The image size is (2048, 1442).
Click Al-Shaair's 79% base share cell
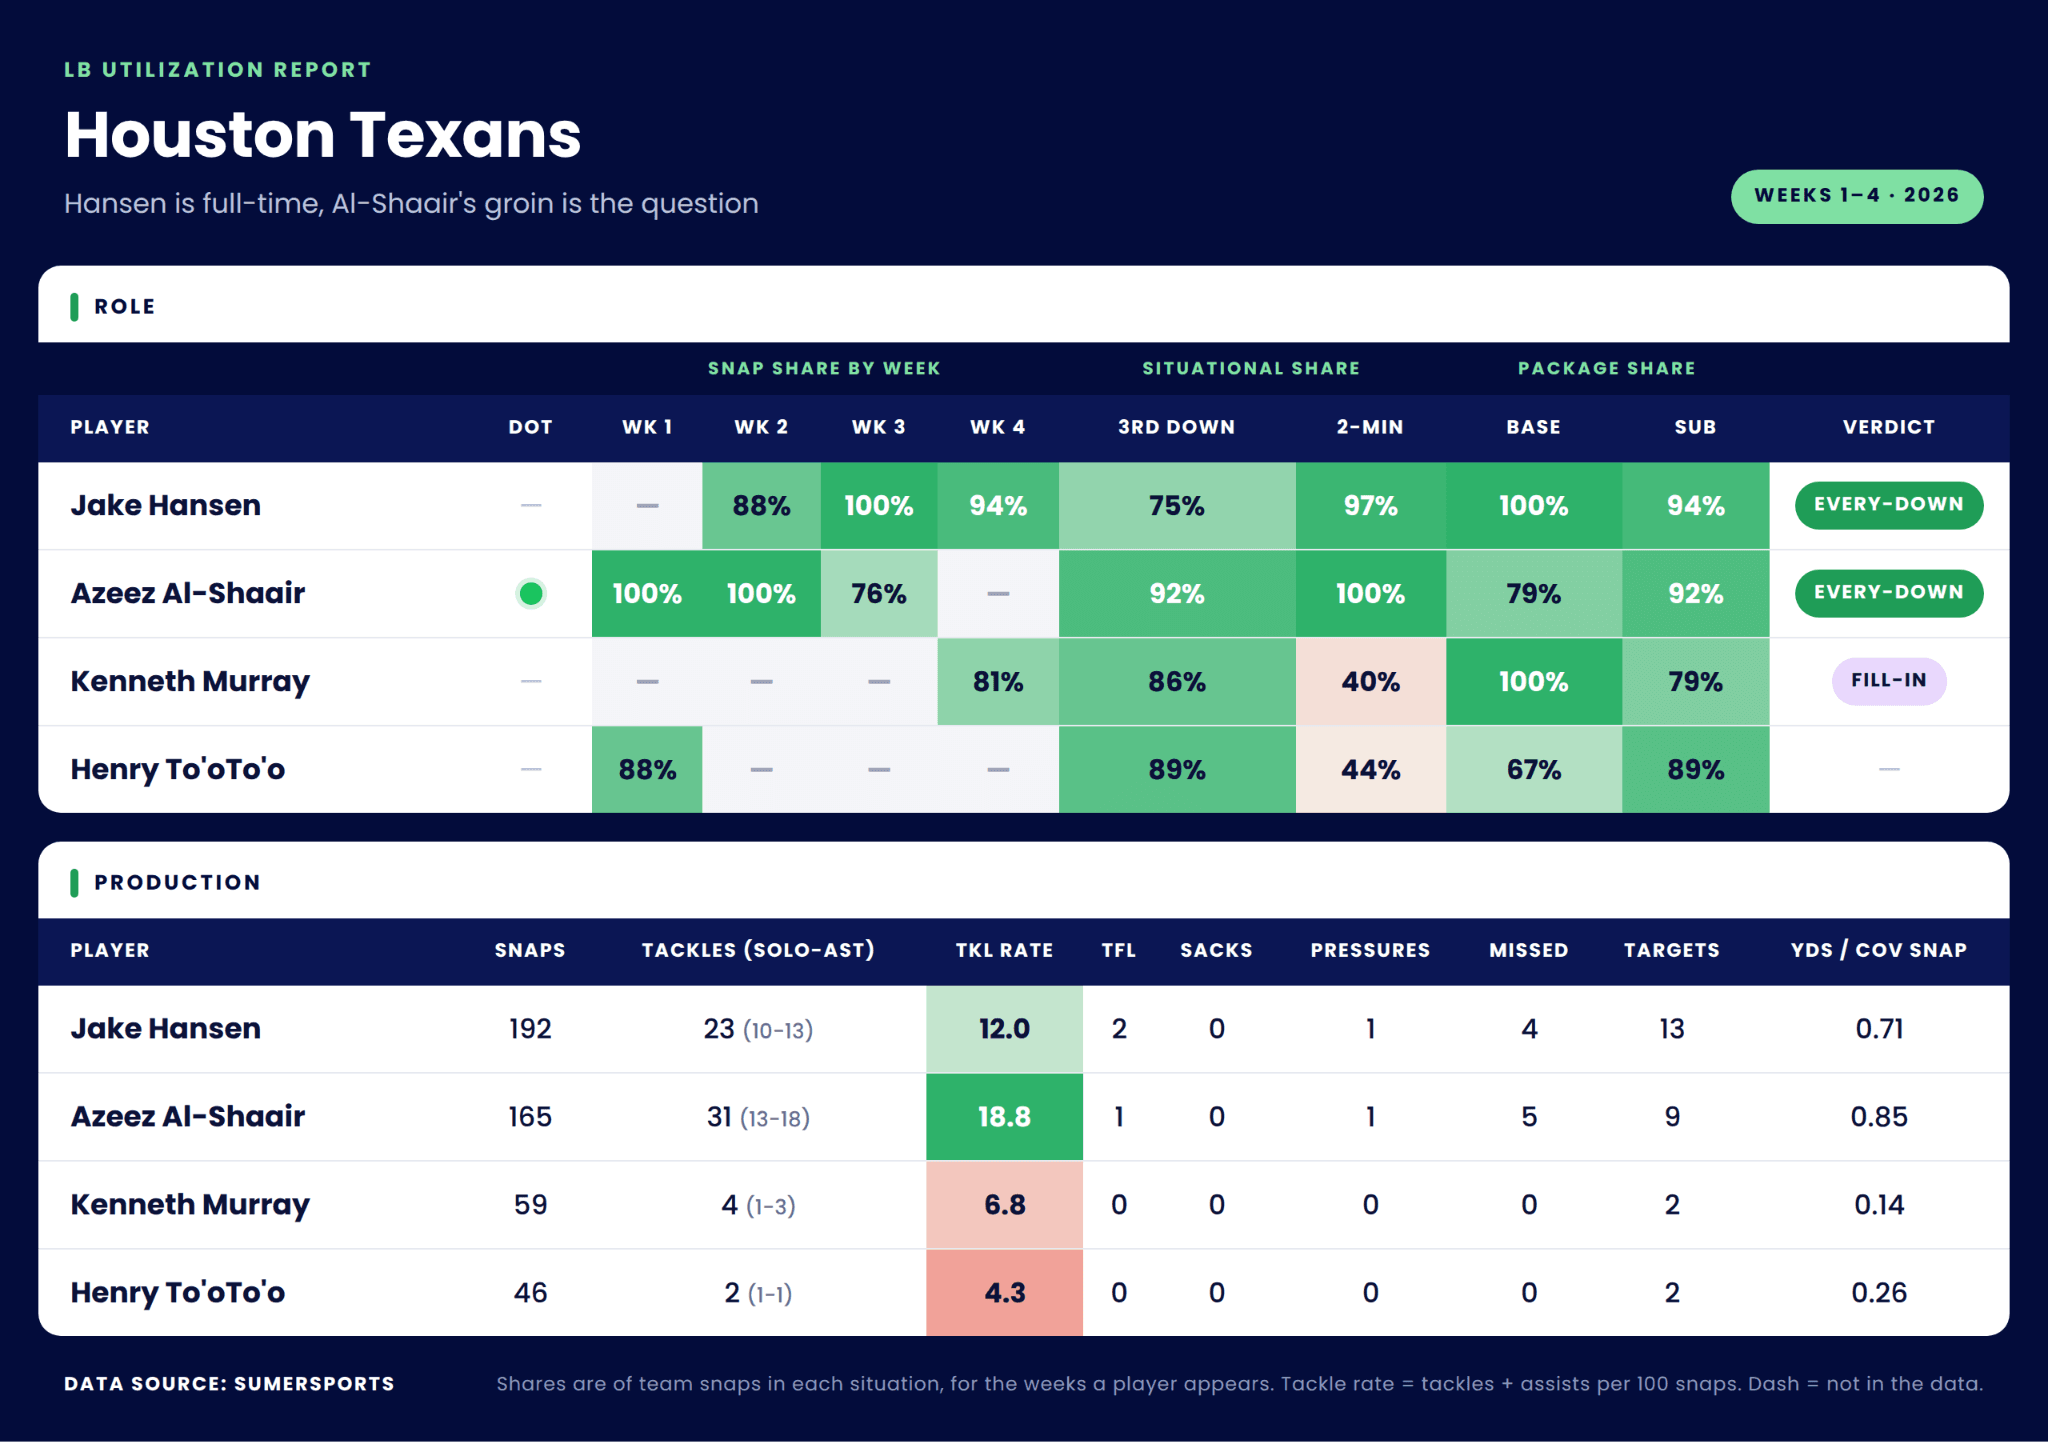pyautogui.click(x=1533, y=593)
